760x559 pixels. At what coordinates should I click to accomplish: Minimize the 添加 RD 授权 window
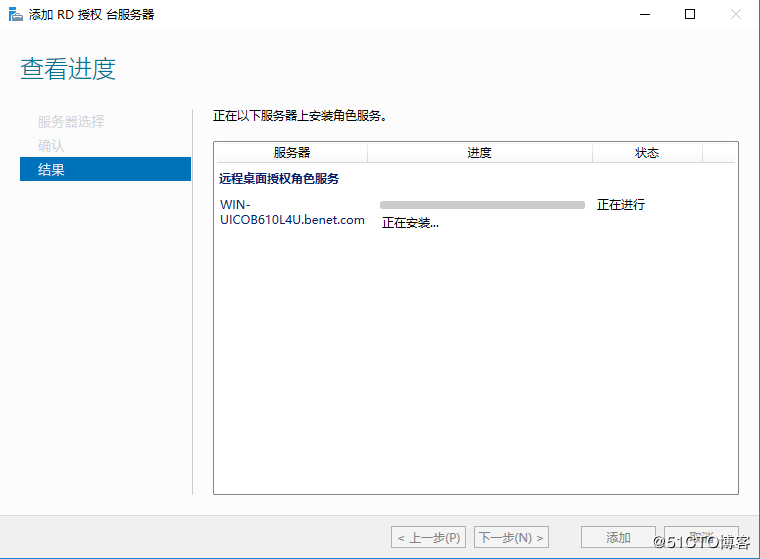click(x=642, y=15)
